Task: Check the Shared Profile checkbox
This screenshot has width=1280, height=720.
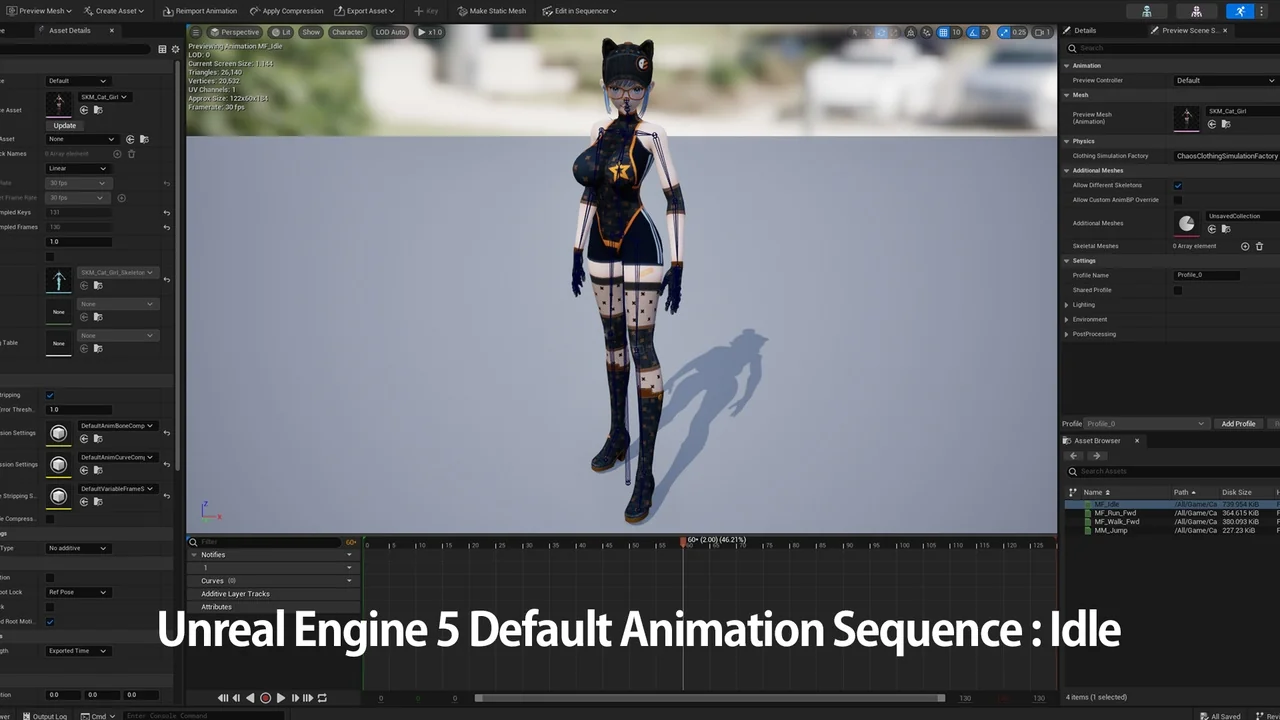Action: pyautogui.click(x=1178, y=290)
